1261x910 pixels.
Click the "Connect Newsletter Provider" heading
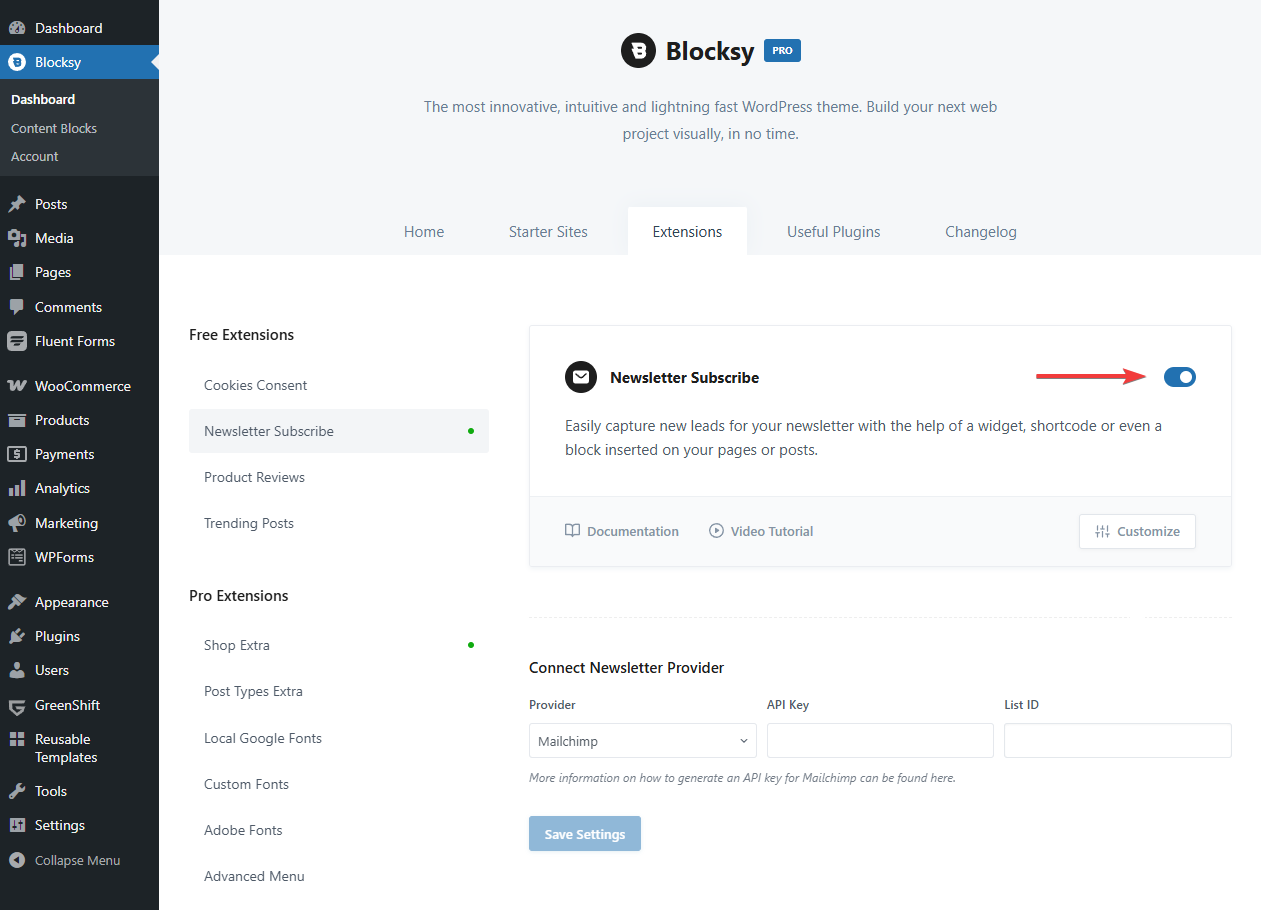click(x=627, y=667)
